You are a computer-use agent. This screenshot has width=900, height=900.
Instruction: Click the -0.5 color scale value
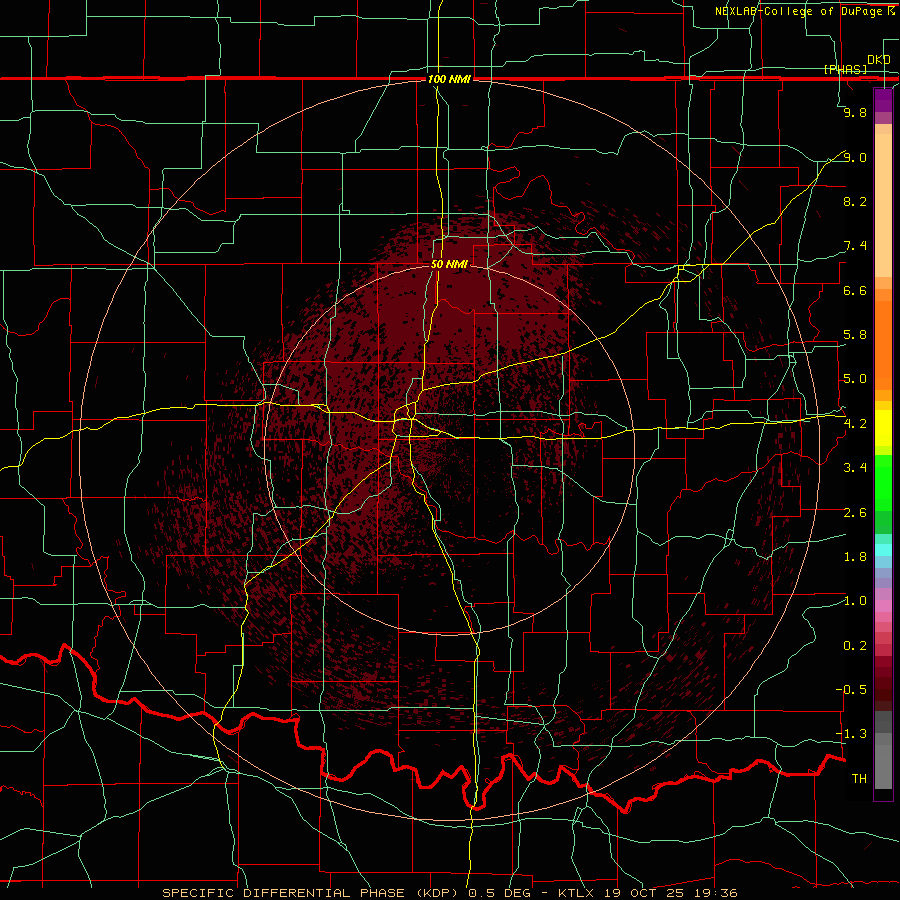851,690
